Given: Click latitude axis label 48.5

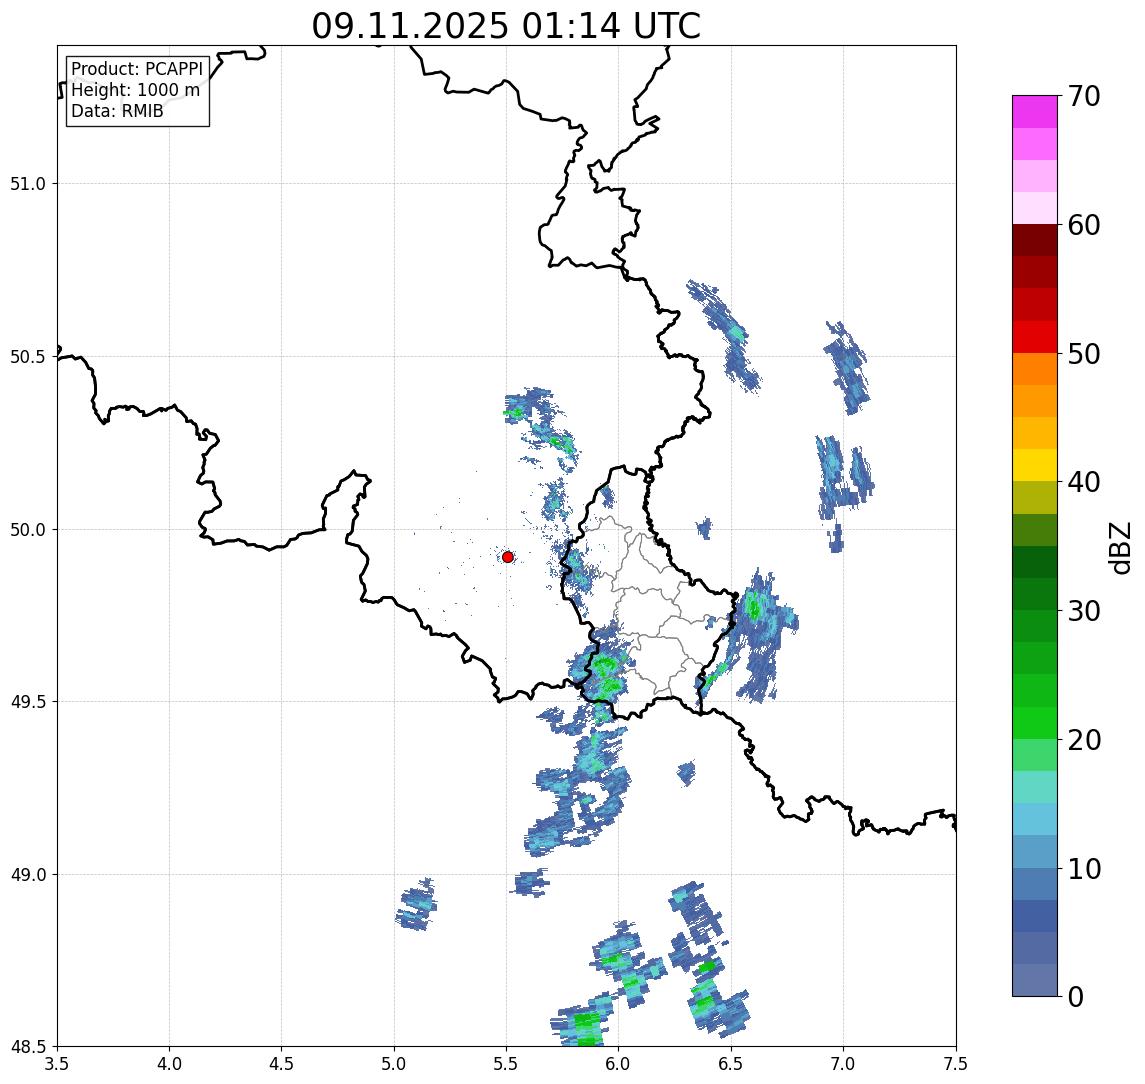Looking at the screenshot, I should pyautogui.click(x=28, y=1047).
